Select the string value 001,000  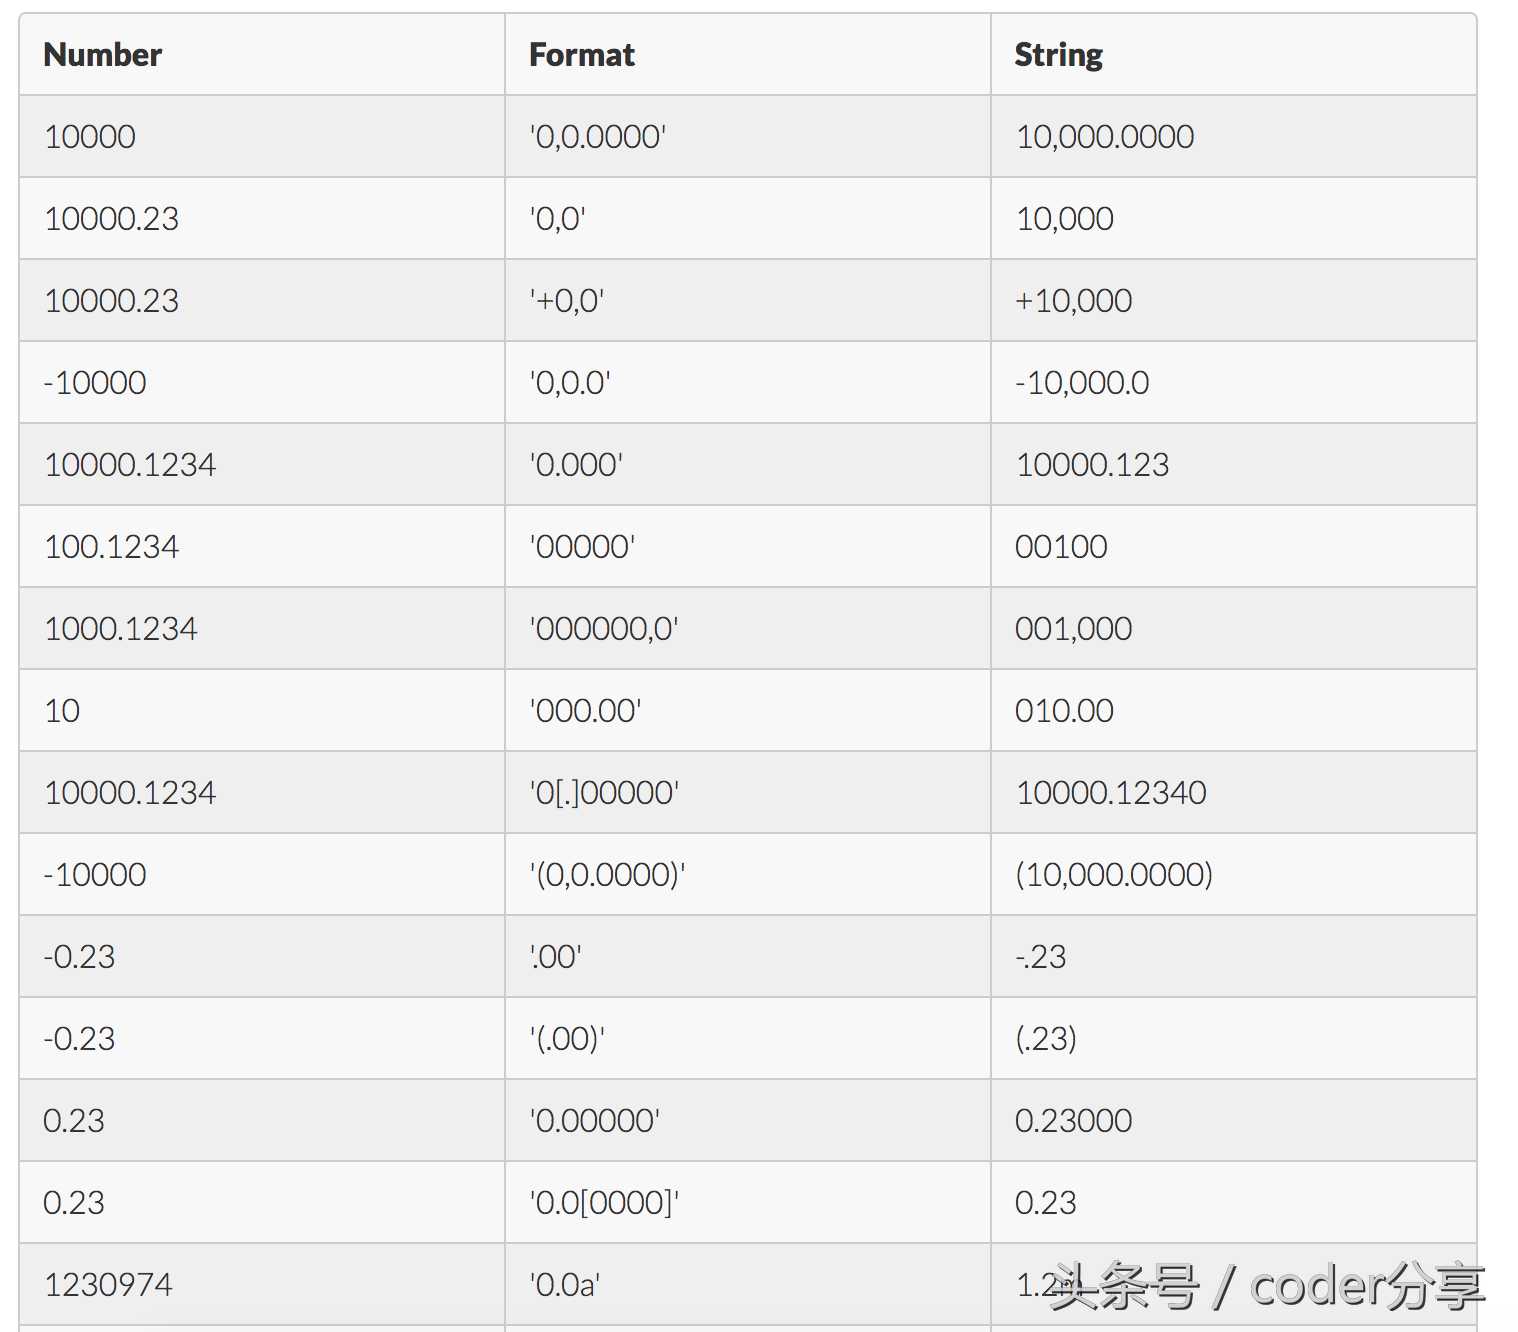tap(1074, 629)
